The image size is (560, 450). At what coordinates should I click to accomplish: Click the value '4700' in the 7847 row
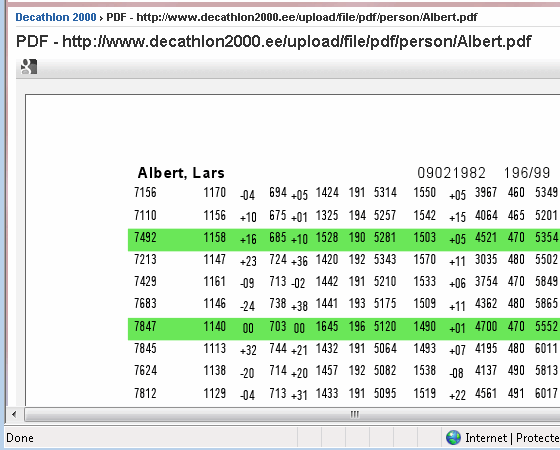tap(486, 326)
